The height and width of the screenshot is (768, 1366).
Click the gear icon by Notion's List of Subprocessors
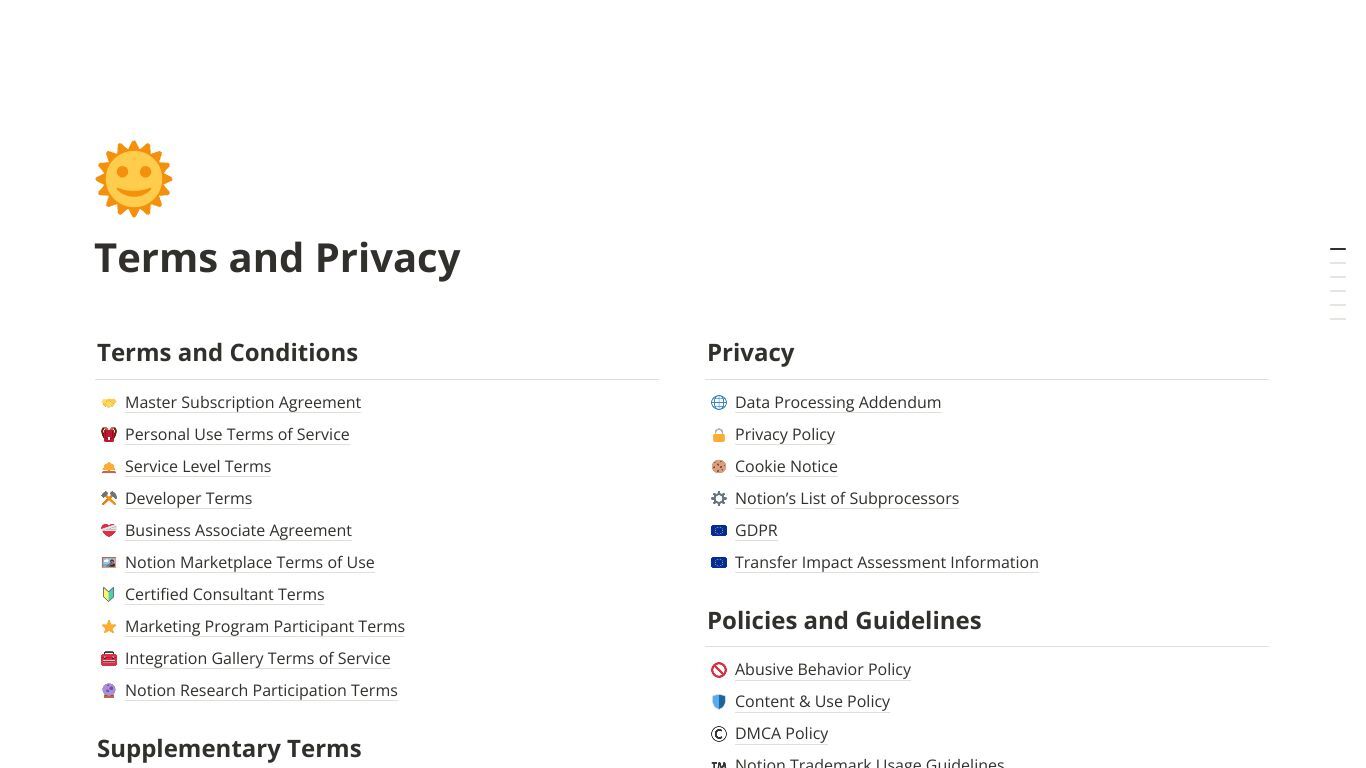pyautogui.click(x=719, y=499)
